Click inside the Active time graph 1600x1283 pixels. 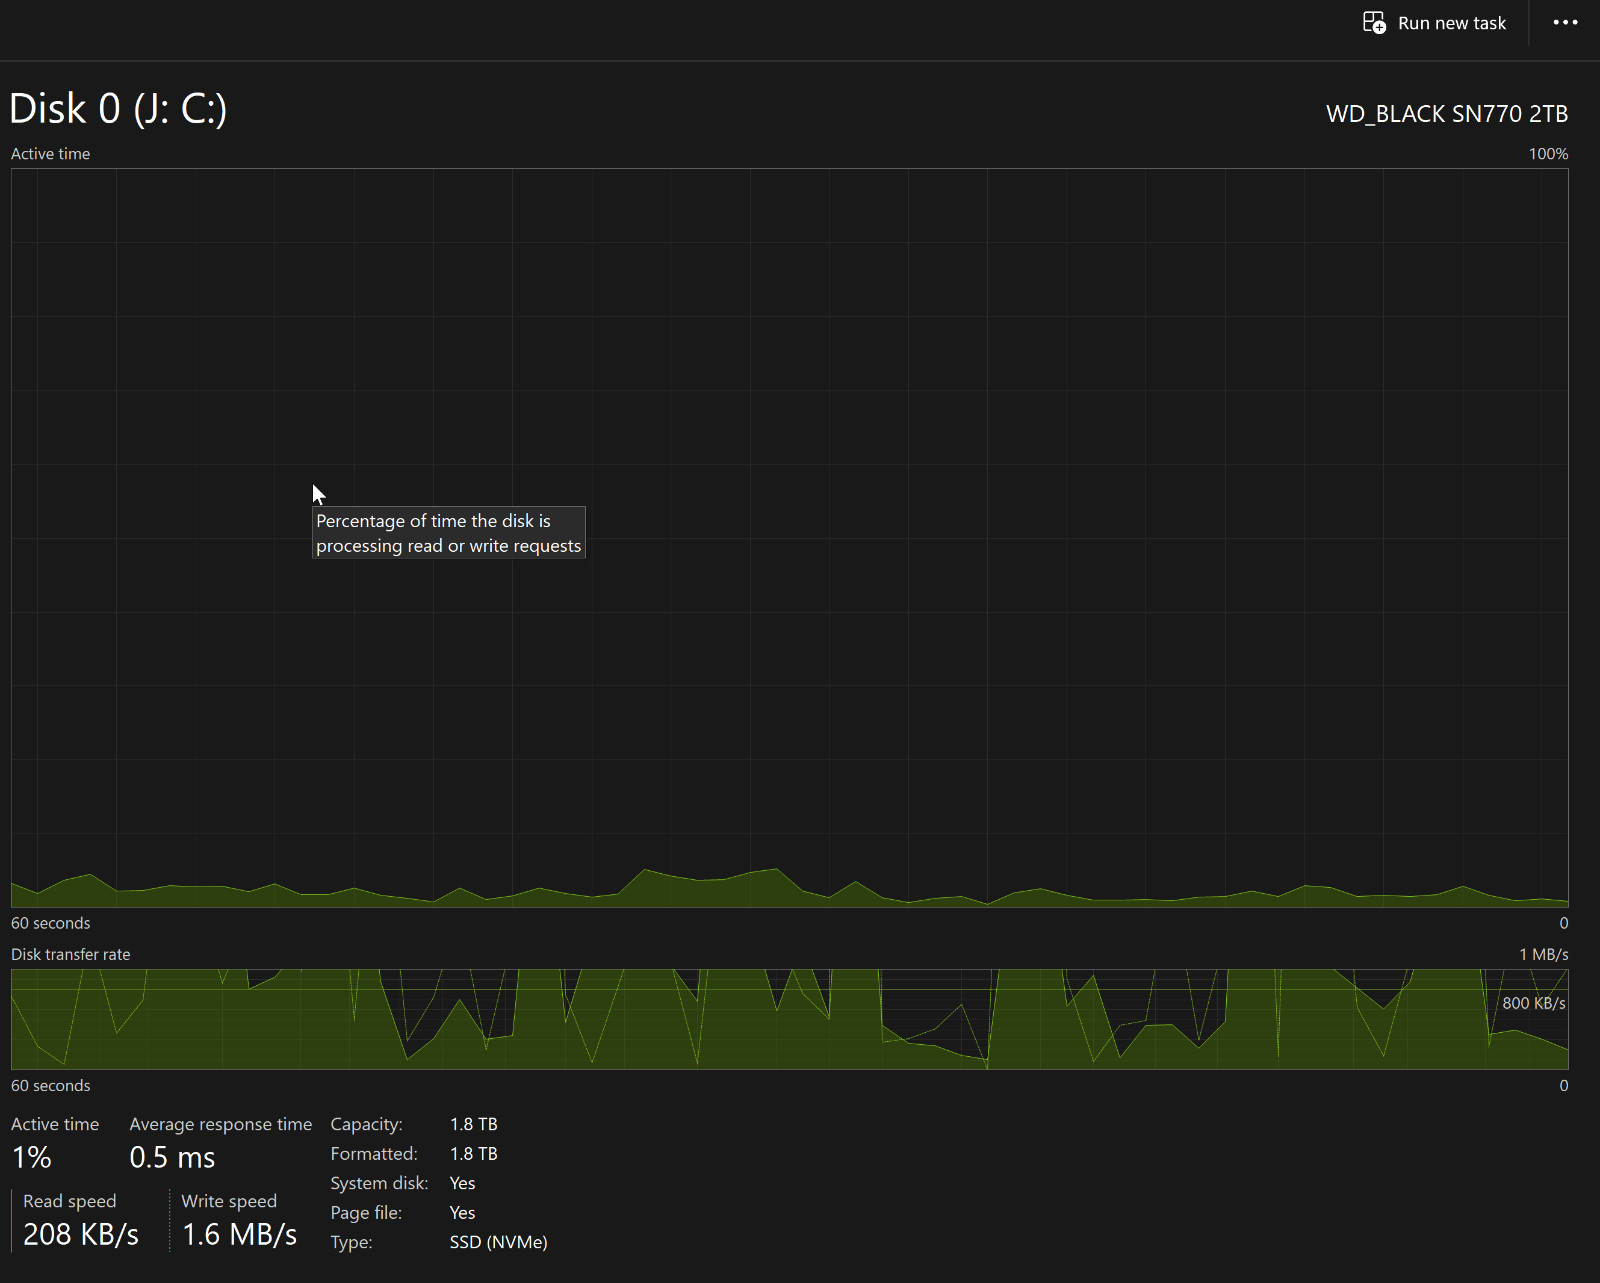pyautogui.click(x=789, y=538)
